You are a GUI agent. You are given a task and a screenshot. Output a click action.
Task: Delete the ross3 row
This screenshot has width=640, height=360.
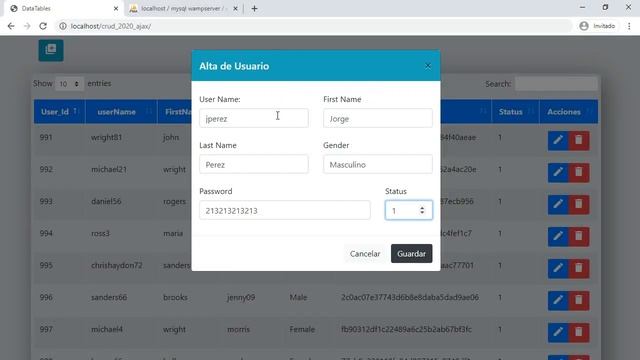[579, 236]
